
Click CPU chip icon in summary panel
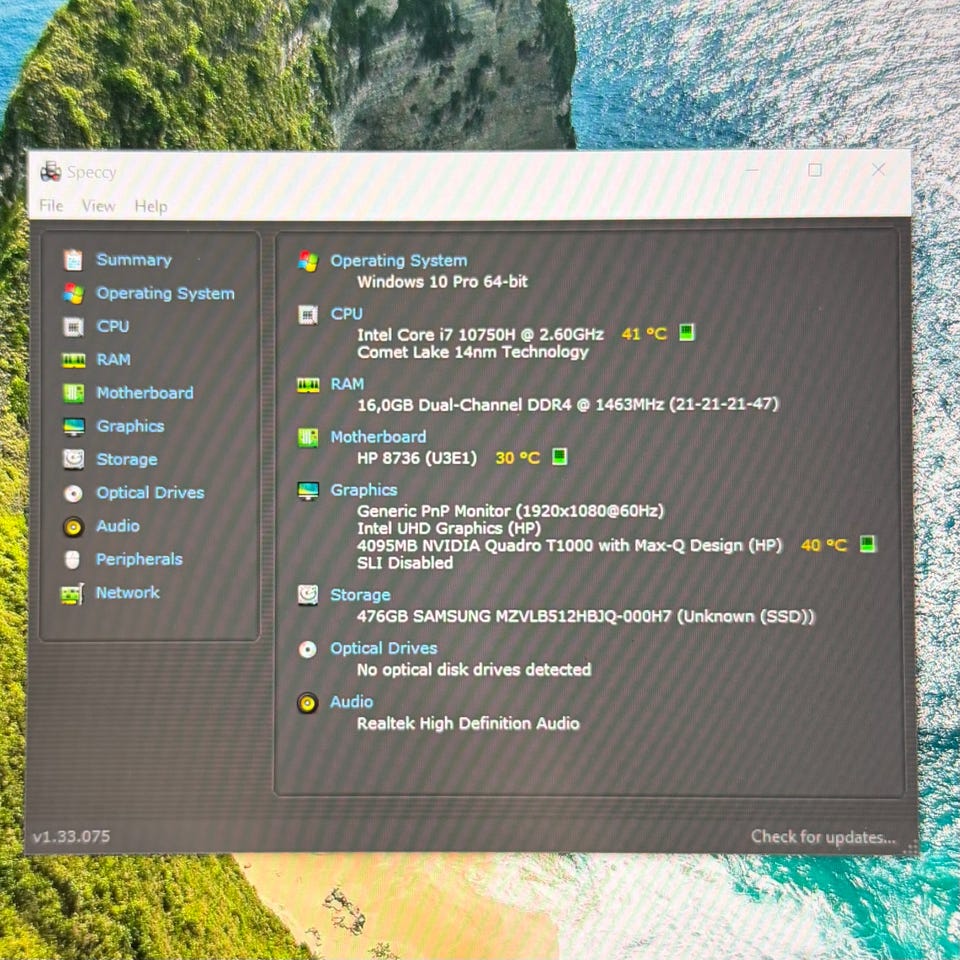[x=307, y=315]
